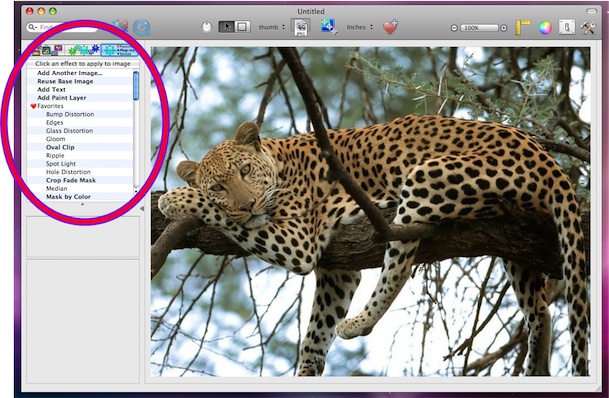Click the blue sparkle image effects icon

[329, 27]
